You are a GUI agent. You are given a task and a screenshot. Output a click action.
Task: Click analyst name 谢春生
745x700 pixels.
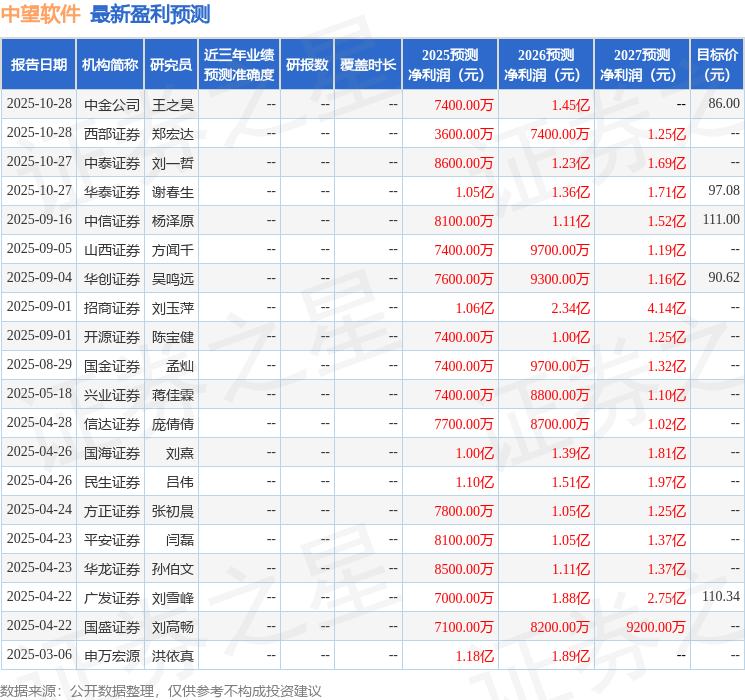pyautogui.click(x=172, y=192)
